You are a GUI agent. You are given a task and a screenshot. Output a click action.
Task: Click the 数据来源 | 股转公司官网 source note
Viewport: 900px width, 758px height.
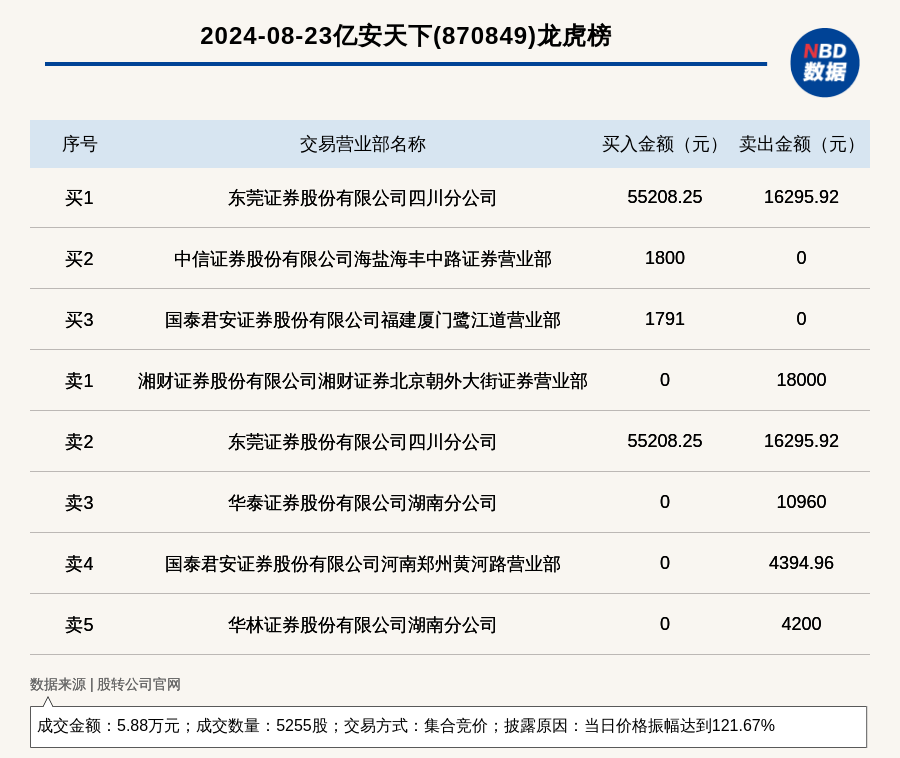(105, 684)
